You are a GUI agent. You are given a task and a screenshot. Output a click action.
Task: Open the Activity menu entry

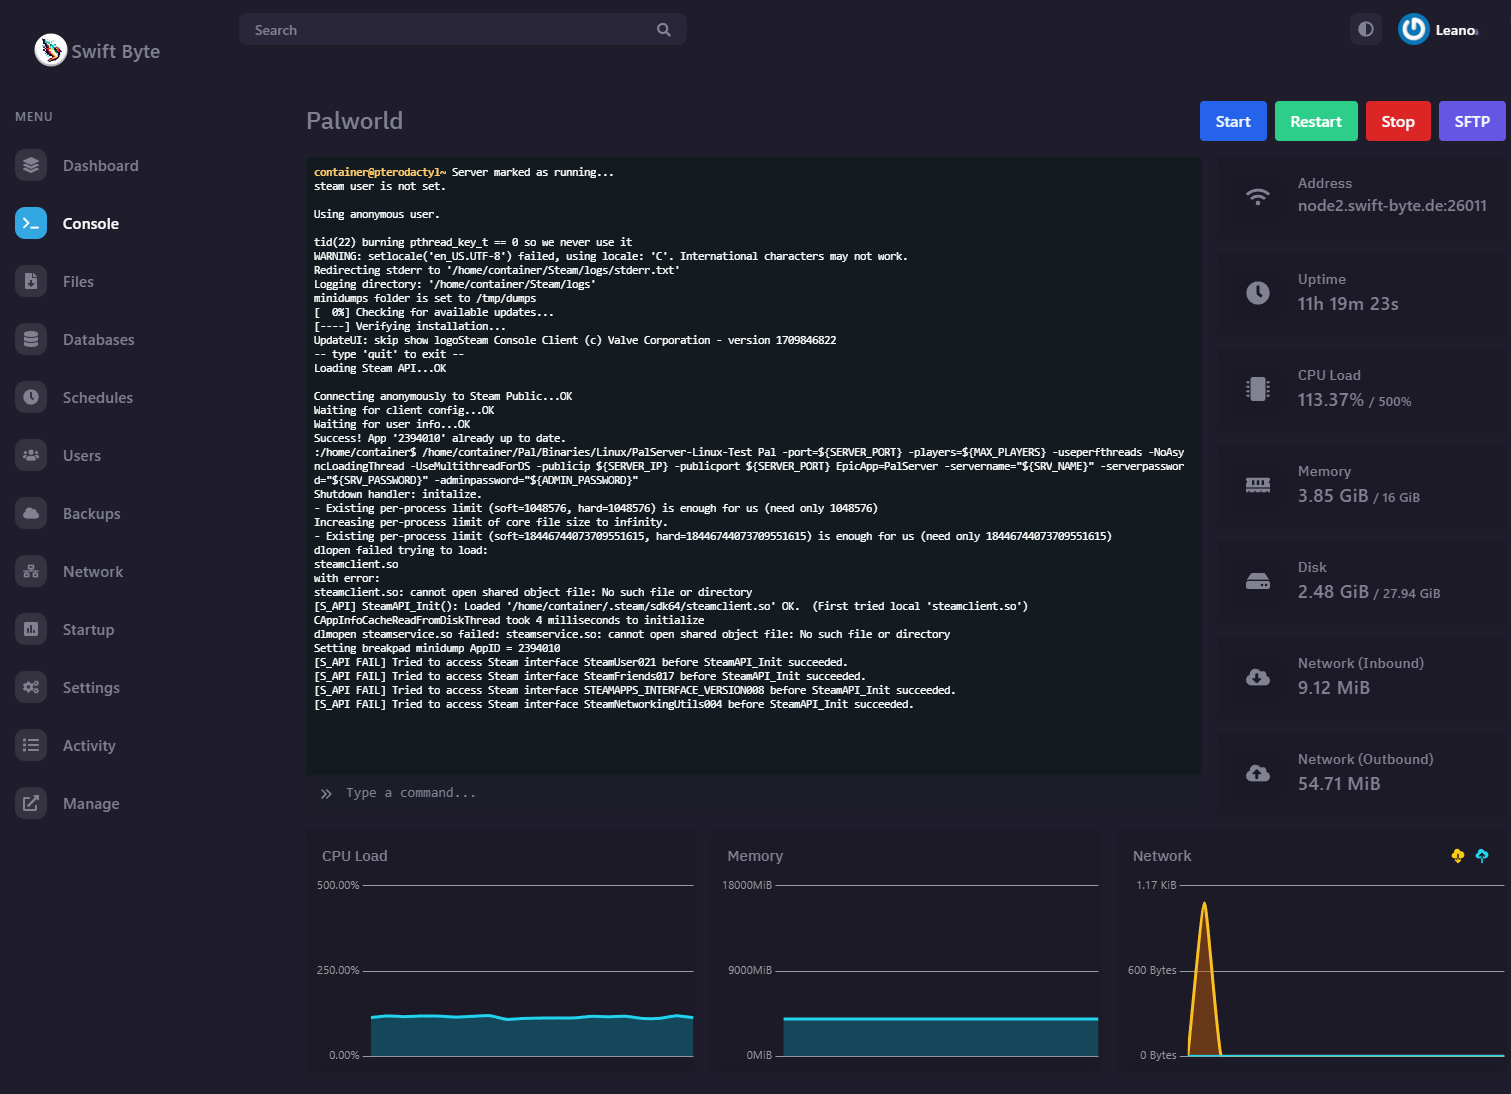tap(89, 746)
